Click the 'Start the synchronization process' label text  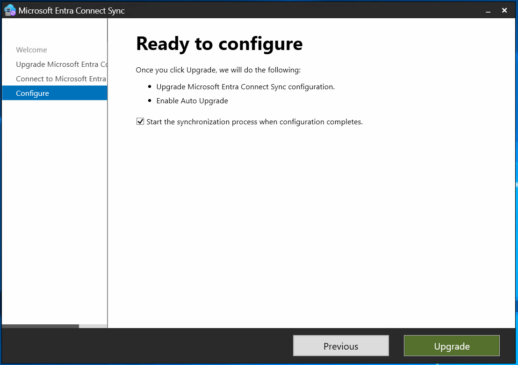click(x=254, y=122)
